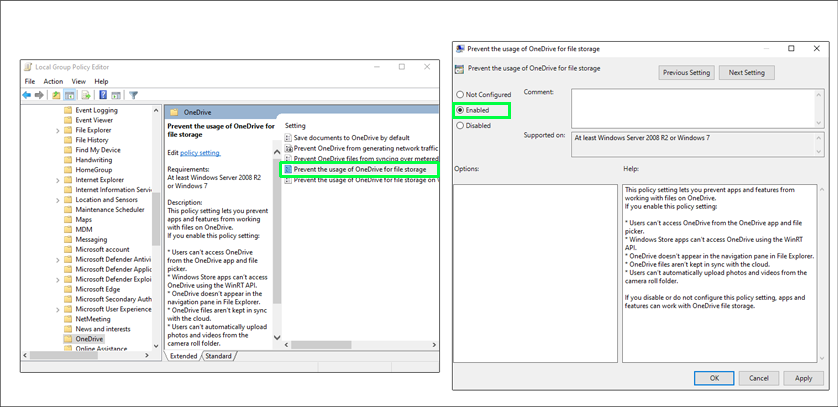Expand the File Explorer tree node
The height and width of the screenshot is (407, 838).
pos(58,130)
